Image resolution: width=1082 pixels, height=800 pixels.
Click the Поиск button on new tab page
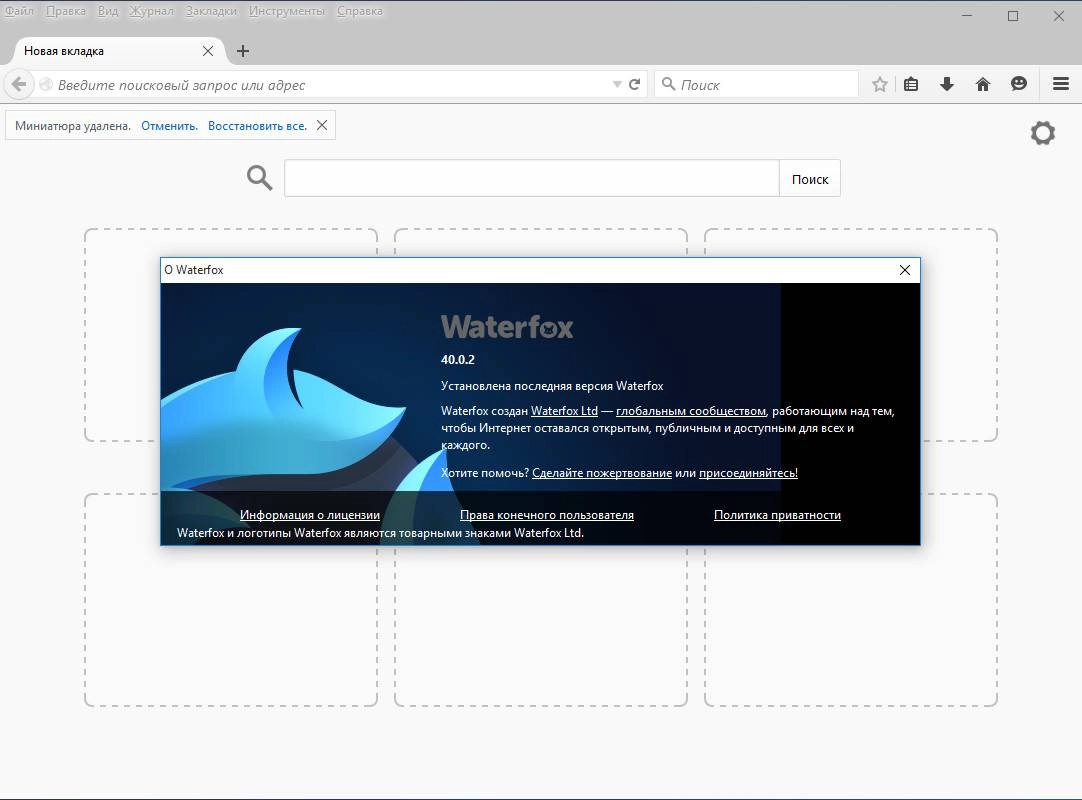tap(809, 179)
